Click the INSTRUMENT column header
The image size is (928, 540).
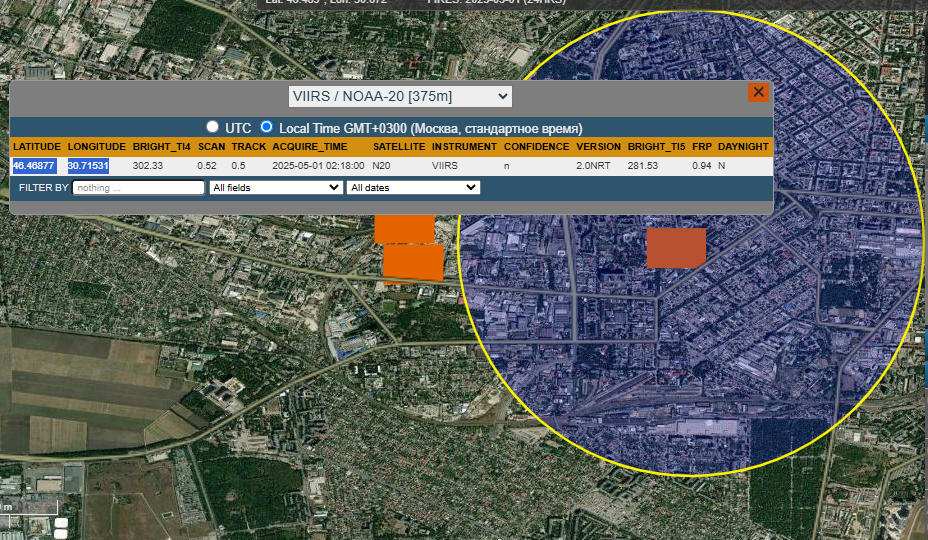464,147
